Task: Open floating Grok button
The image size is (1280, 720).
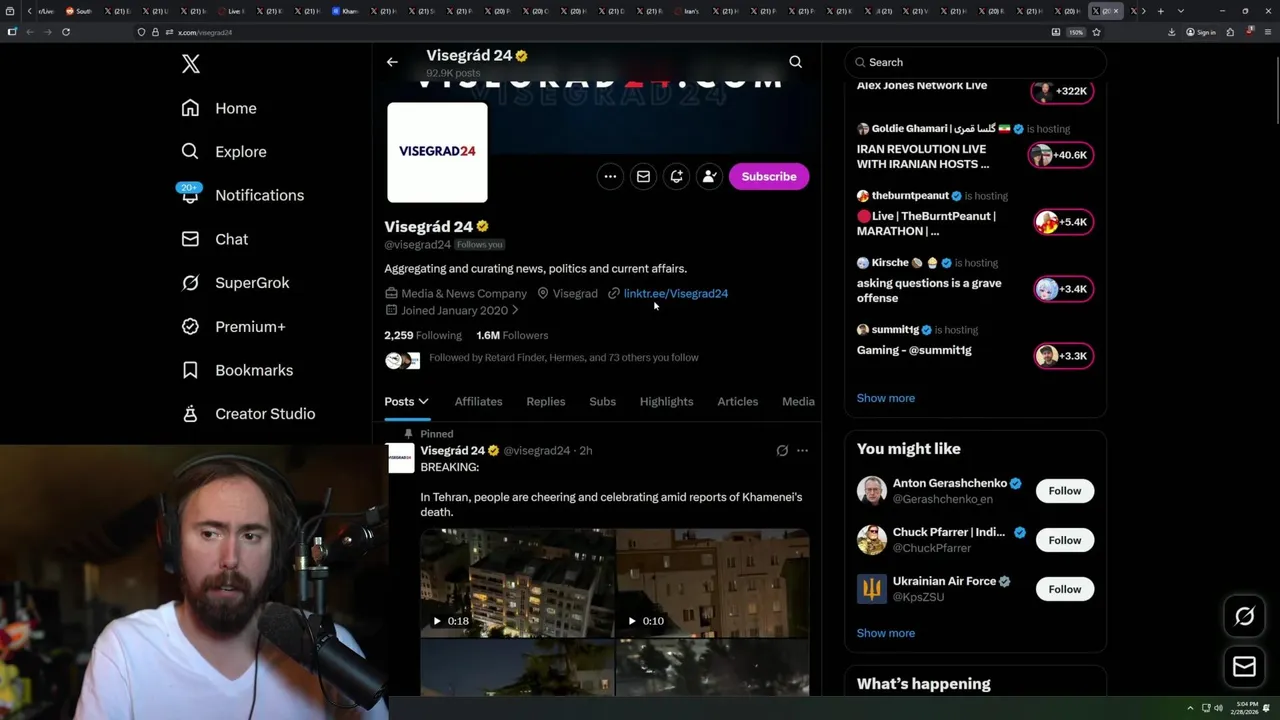Action: click(1244, 617)
